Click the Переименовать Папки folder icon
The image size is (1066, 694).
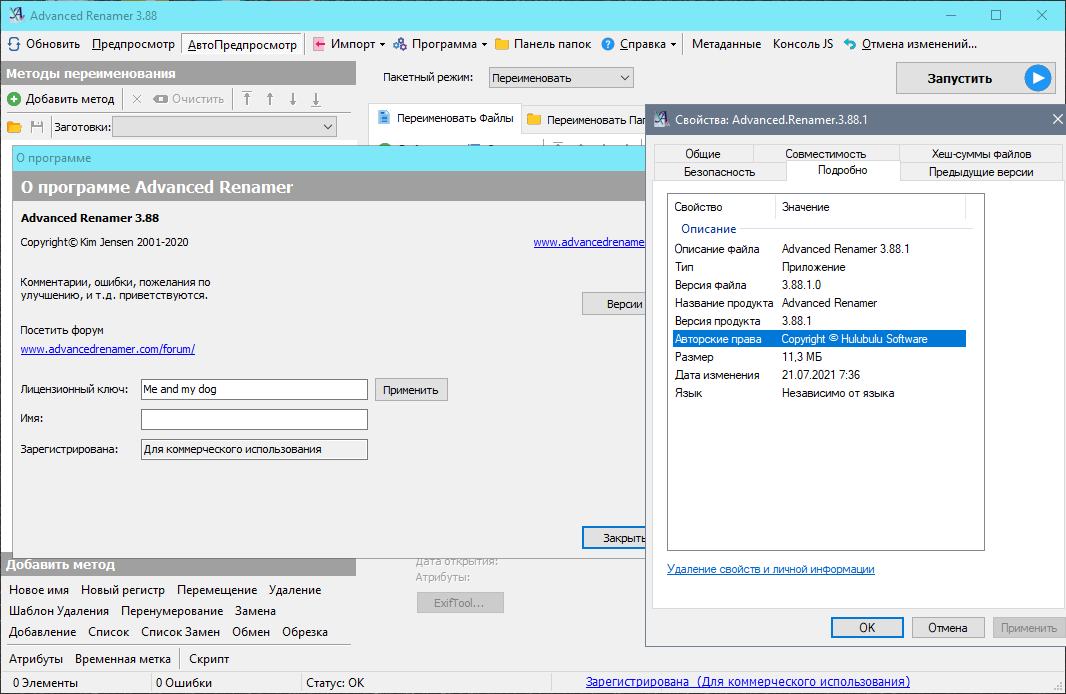[x=534, y=120]
